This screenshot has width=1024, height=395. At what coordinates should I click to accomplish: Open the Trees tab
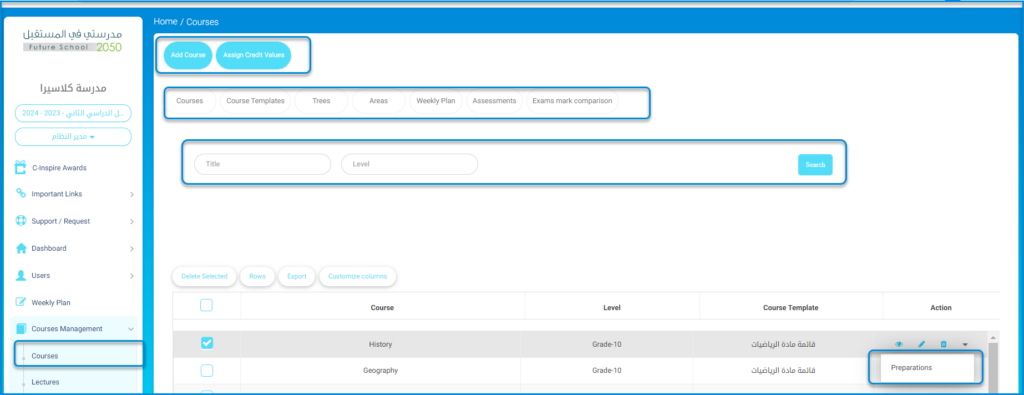[x=321, y=101]
